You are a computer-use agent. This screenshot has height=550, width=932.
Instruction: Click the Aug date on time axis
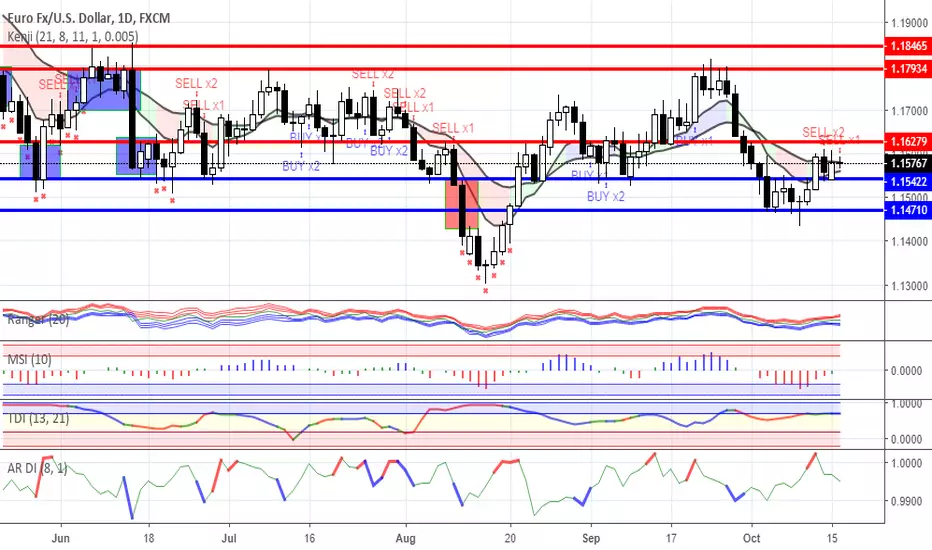tap(405, 538)
